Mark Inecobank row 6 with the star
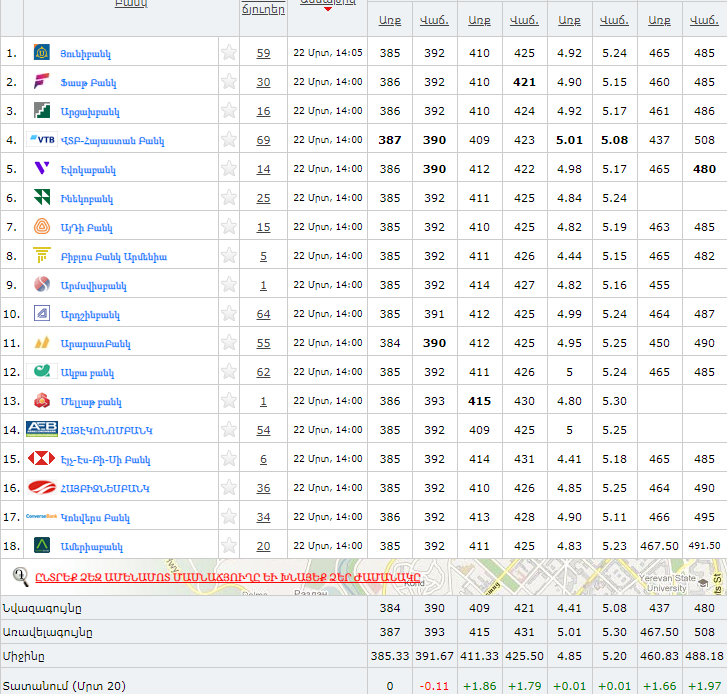The height and width of the screenshot is (694, 727). point(229,197)
